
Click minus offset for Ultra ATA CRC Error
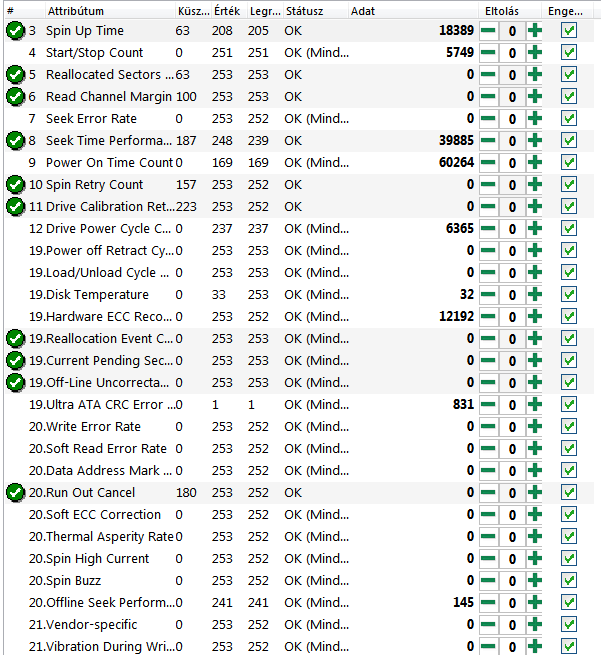(x=488, y=405)
